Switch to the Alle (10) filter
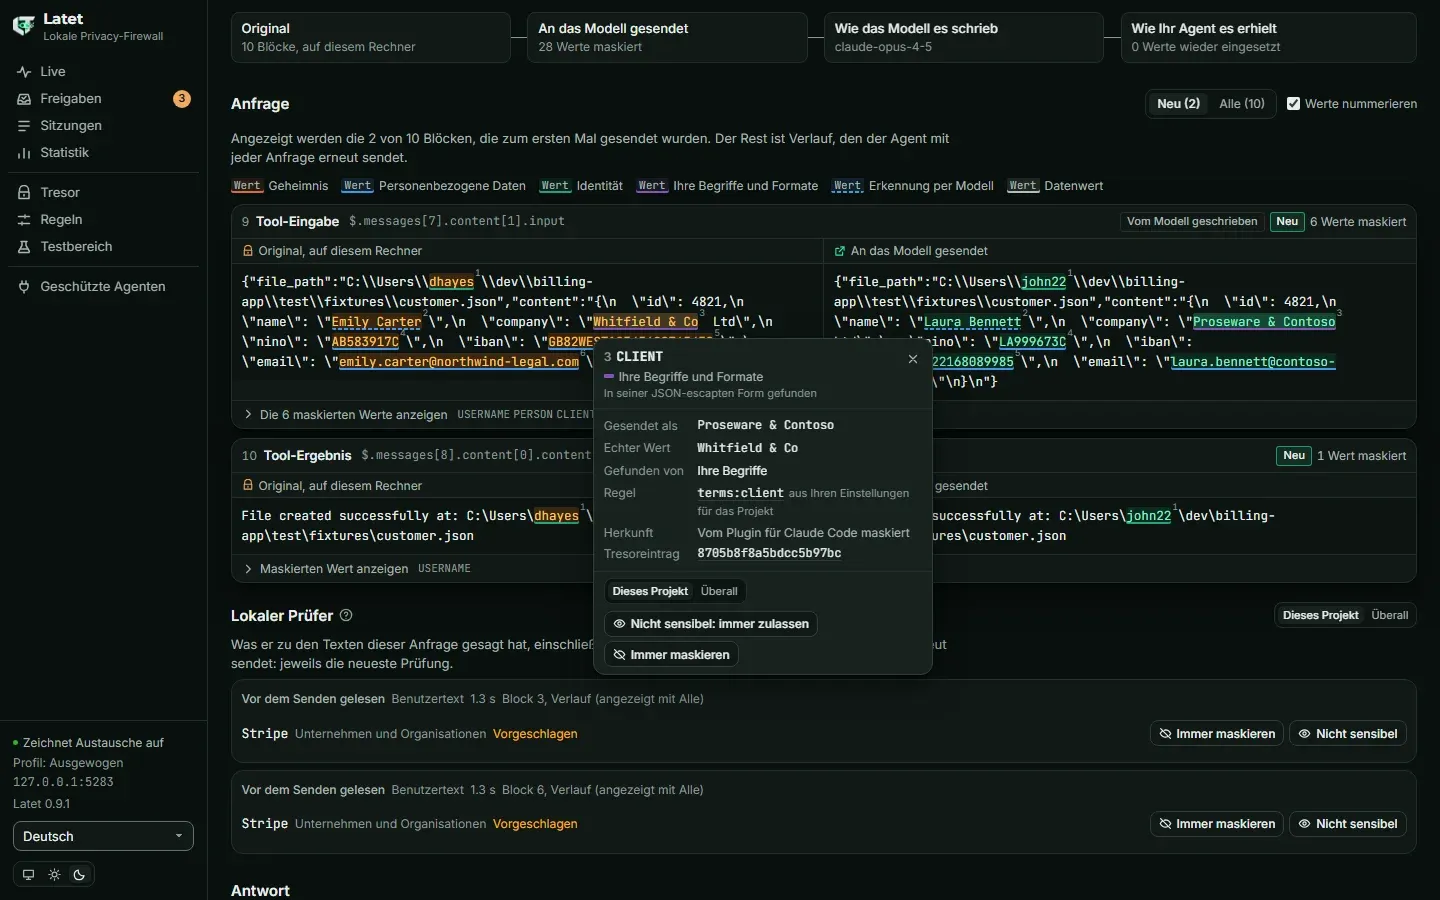The image size is (1440, 900). pos(1242,104)
